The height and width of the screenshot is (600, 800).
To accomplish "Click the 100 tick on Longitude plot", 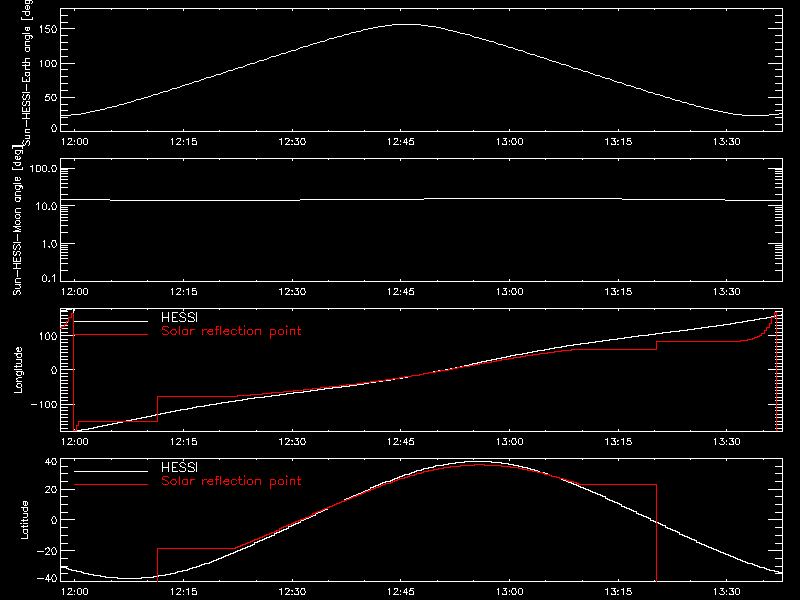I will 50,336.
